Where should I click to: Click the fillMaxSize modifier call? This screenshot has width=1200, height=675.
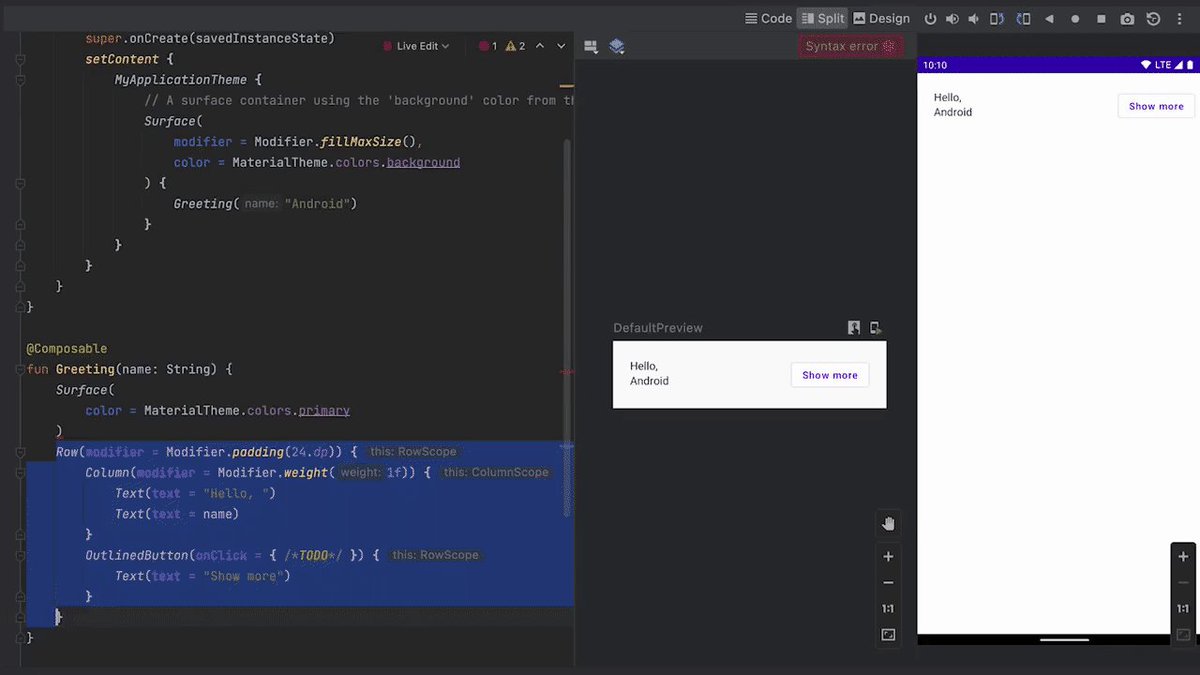click(360, 141)
